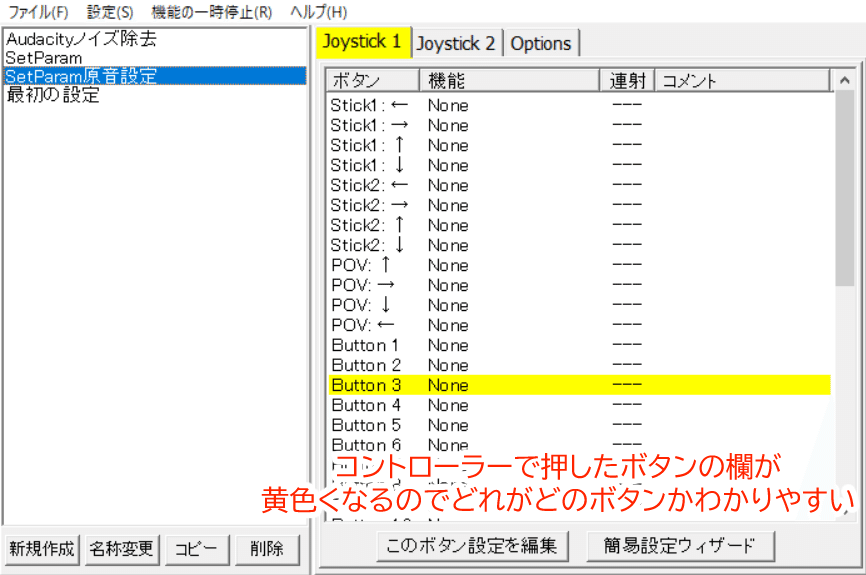Click the 連射 column header

[x=627, y=81]
